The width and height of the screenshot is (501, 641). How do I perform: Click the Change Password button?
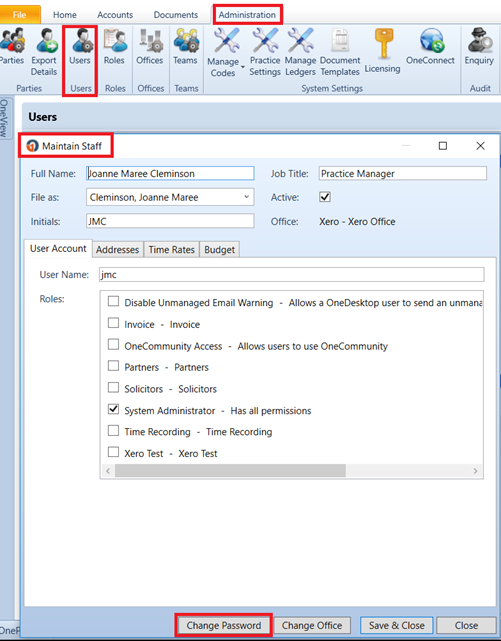[x=224, y=625]
